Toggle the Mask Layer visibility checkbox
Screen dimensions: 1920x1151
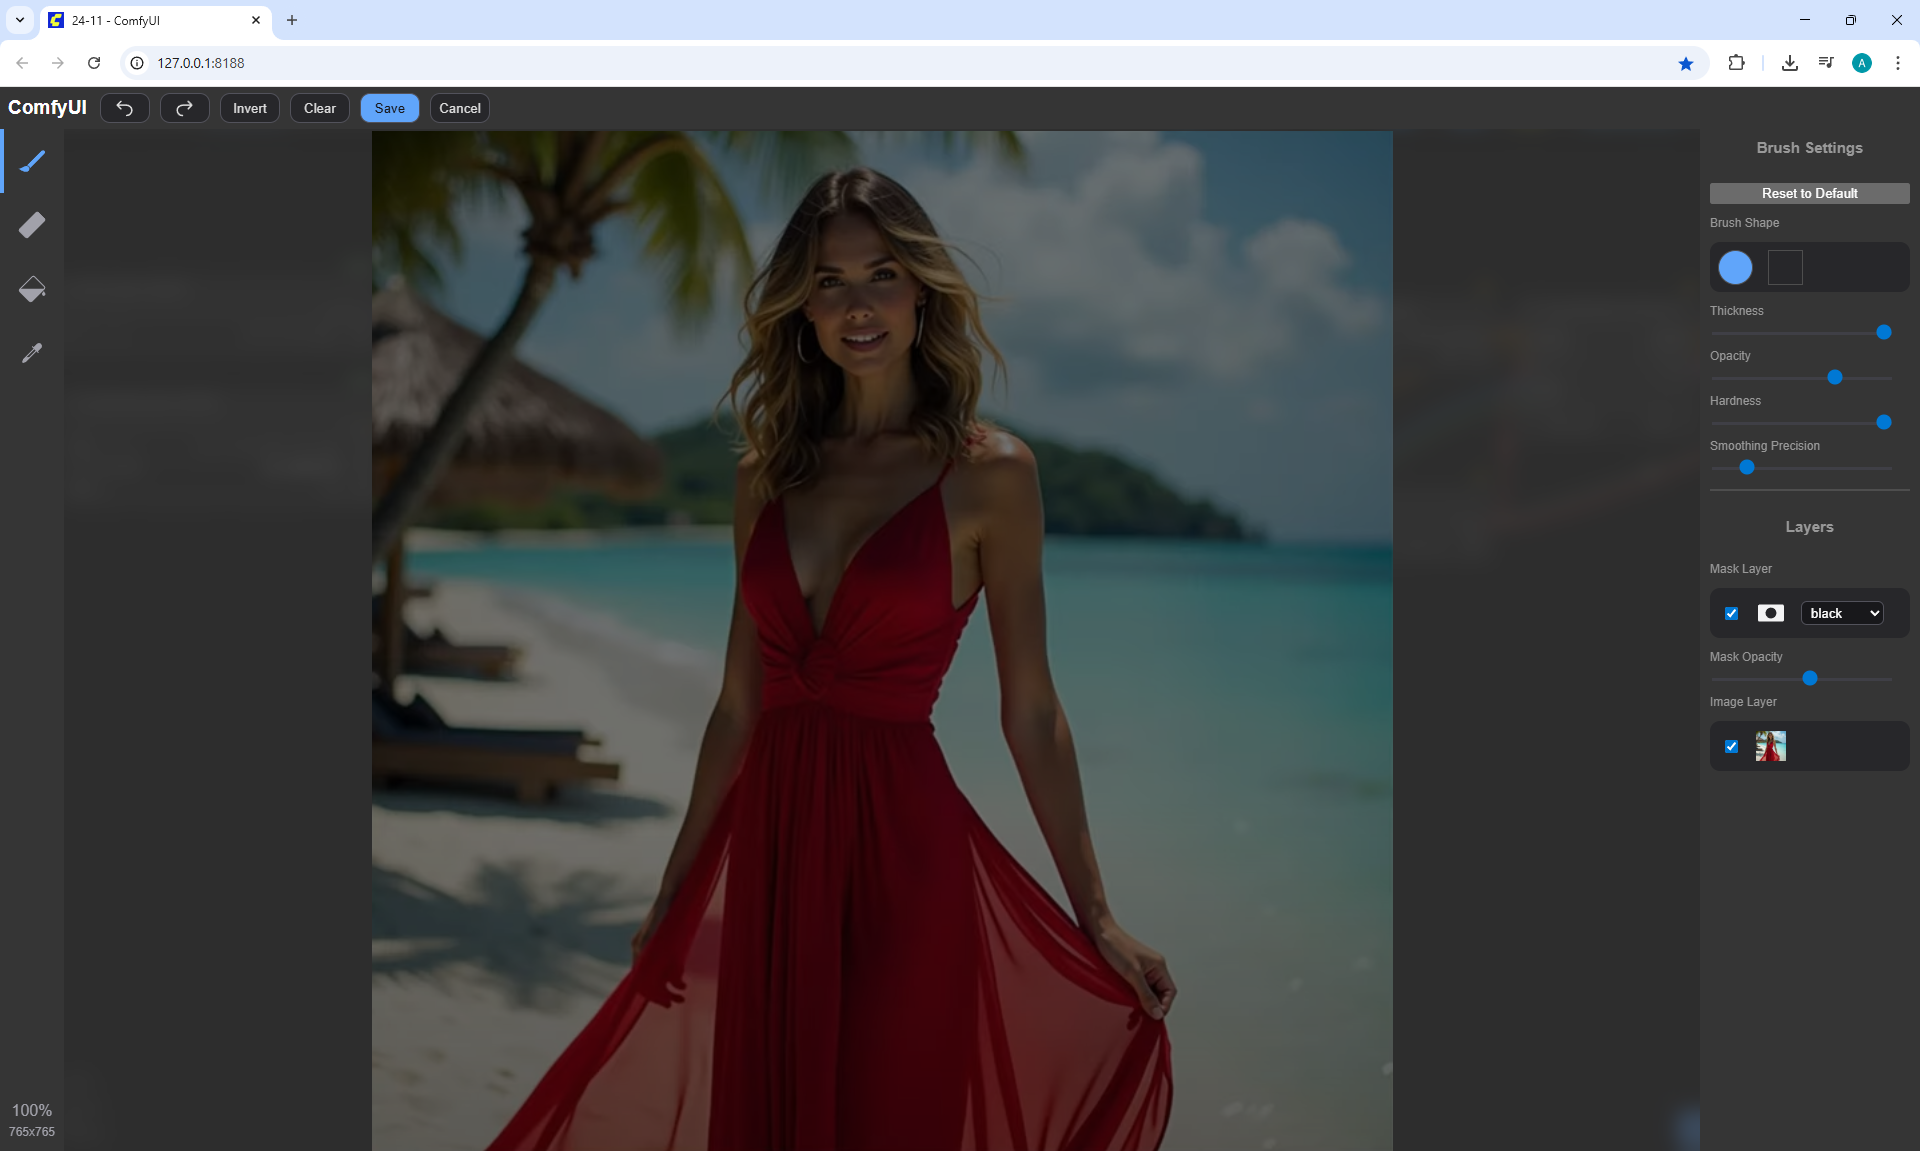click(x=1731, y=613)
